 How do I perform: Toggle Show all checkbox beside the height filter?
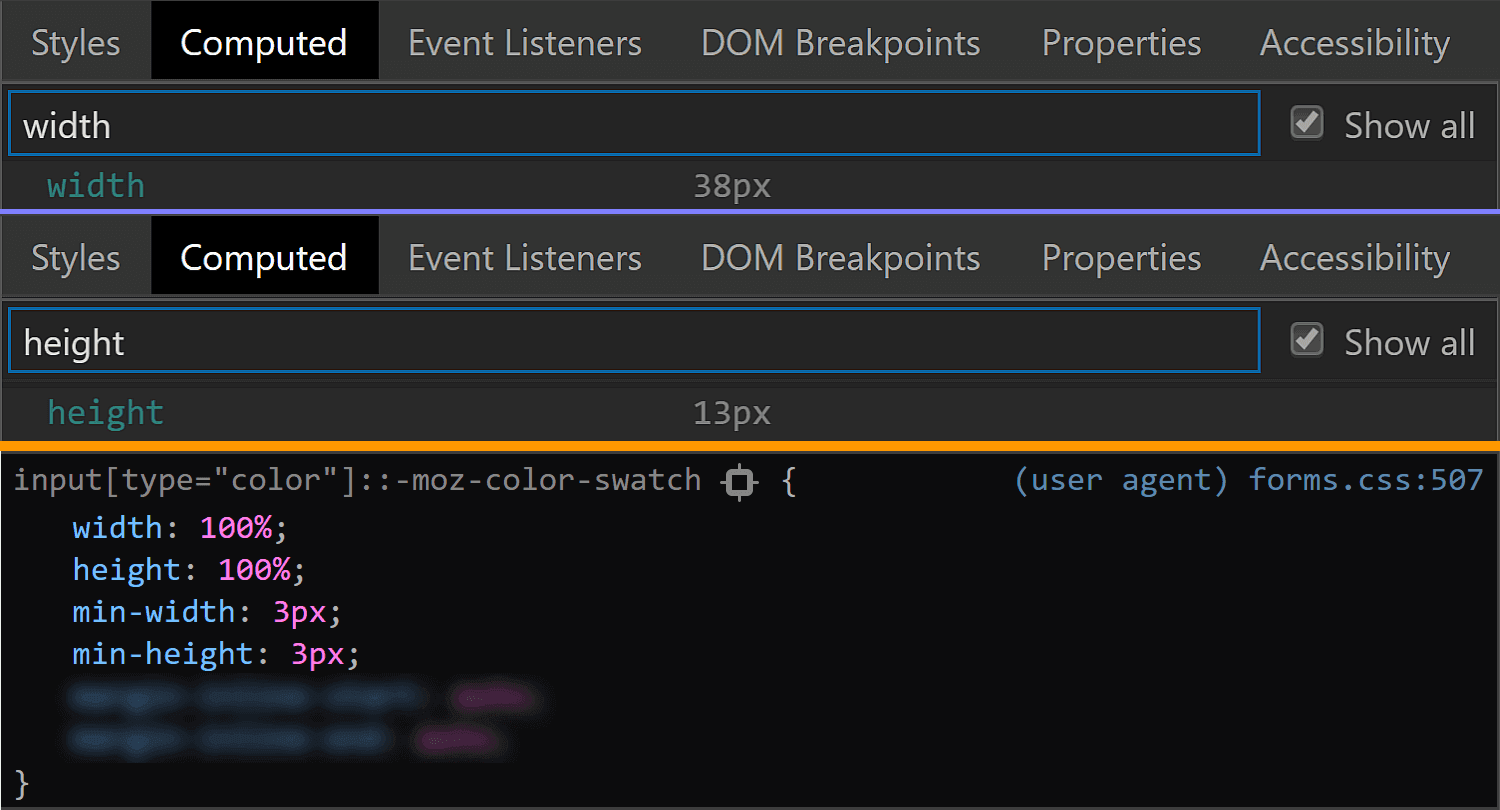(1306, 340)
